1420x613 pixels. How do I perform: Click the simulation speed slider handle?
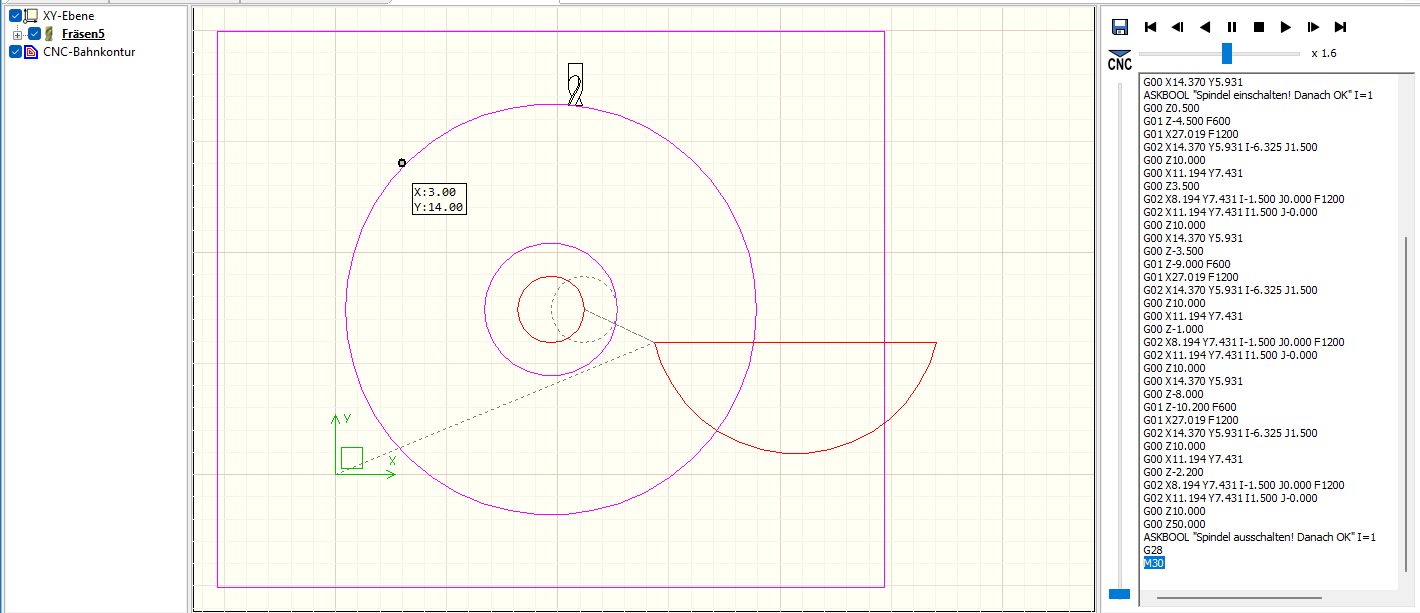click(1227, 53)
